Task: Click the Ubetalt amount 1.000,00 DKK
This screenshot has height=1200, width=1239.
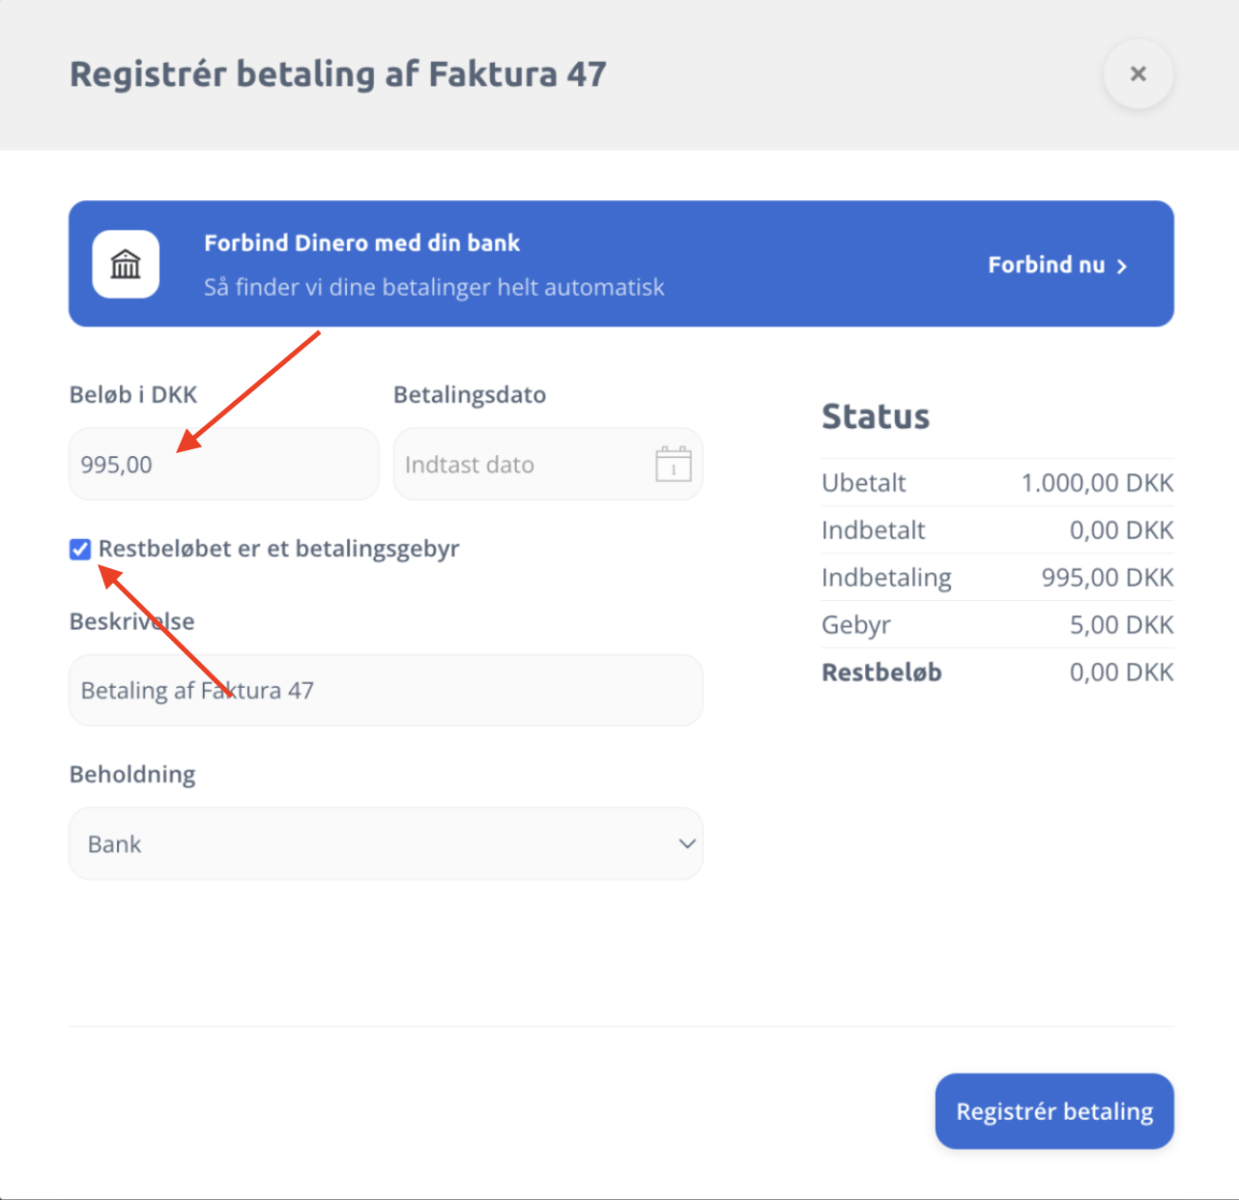Action: [x=1096, y=483]
